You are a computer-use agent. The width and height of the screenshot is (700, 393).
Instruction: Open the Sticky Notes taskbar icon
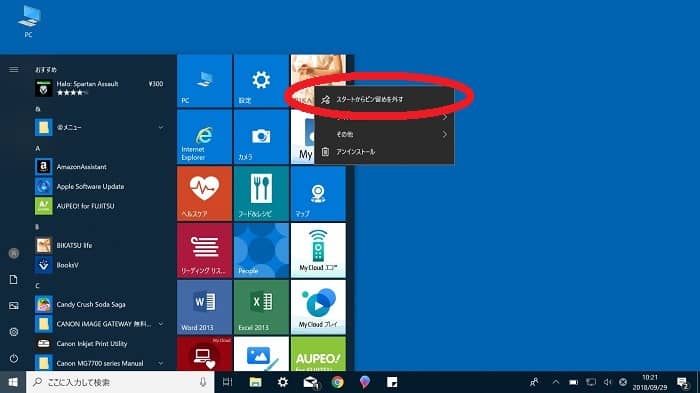392,382
